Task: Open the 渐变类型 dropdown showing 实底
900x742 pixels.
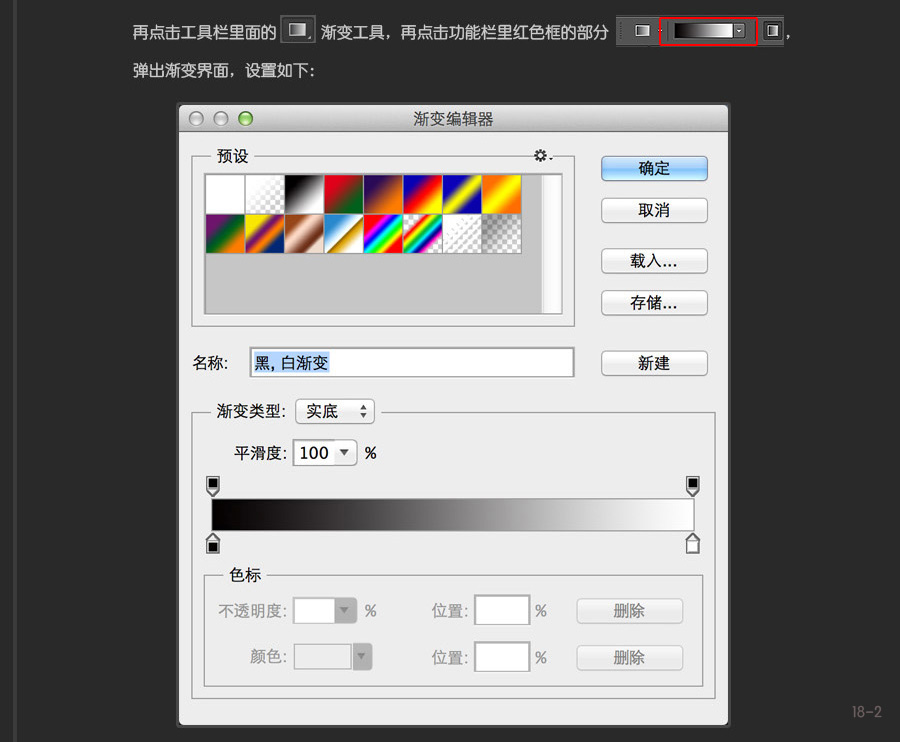Action: tap(335, 411)
